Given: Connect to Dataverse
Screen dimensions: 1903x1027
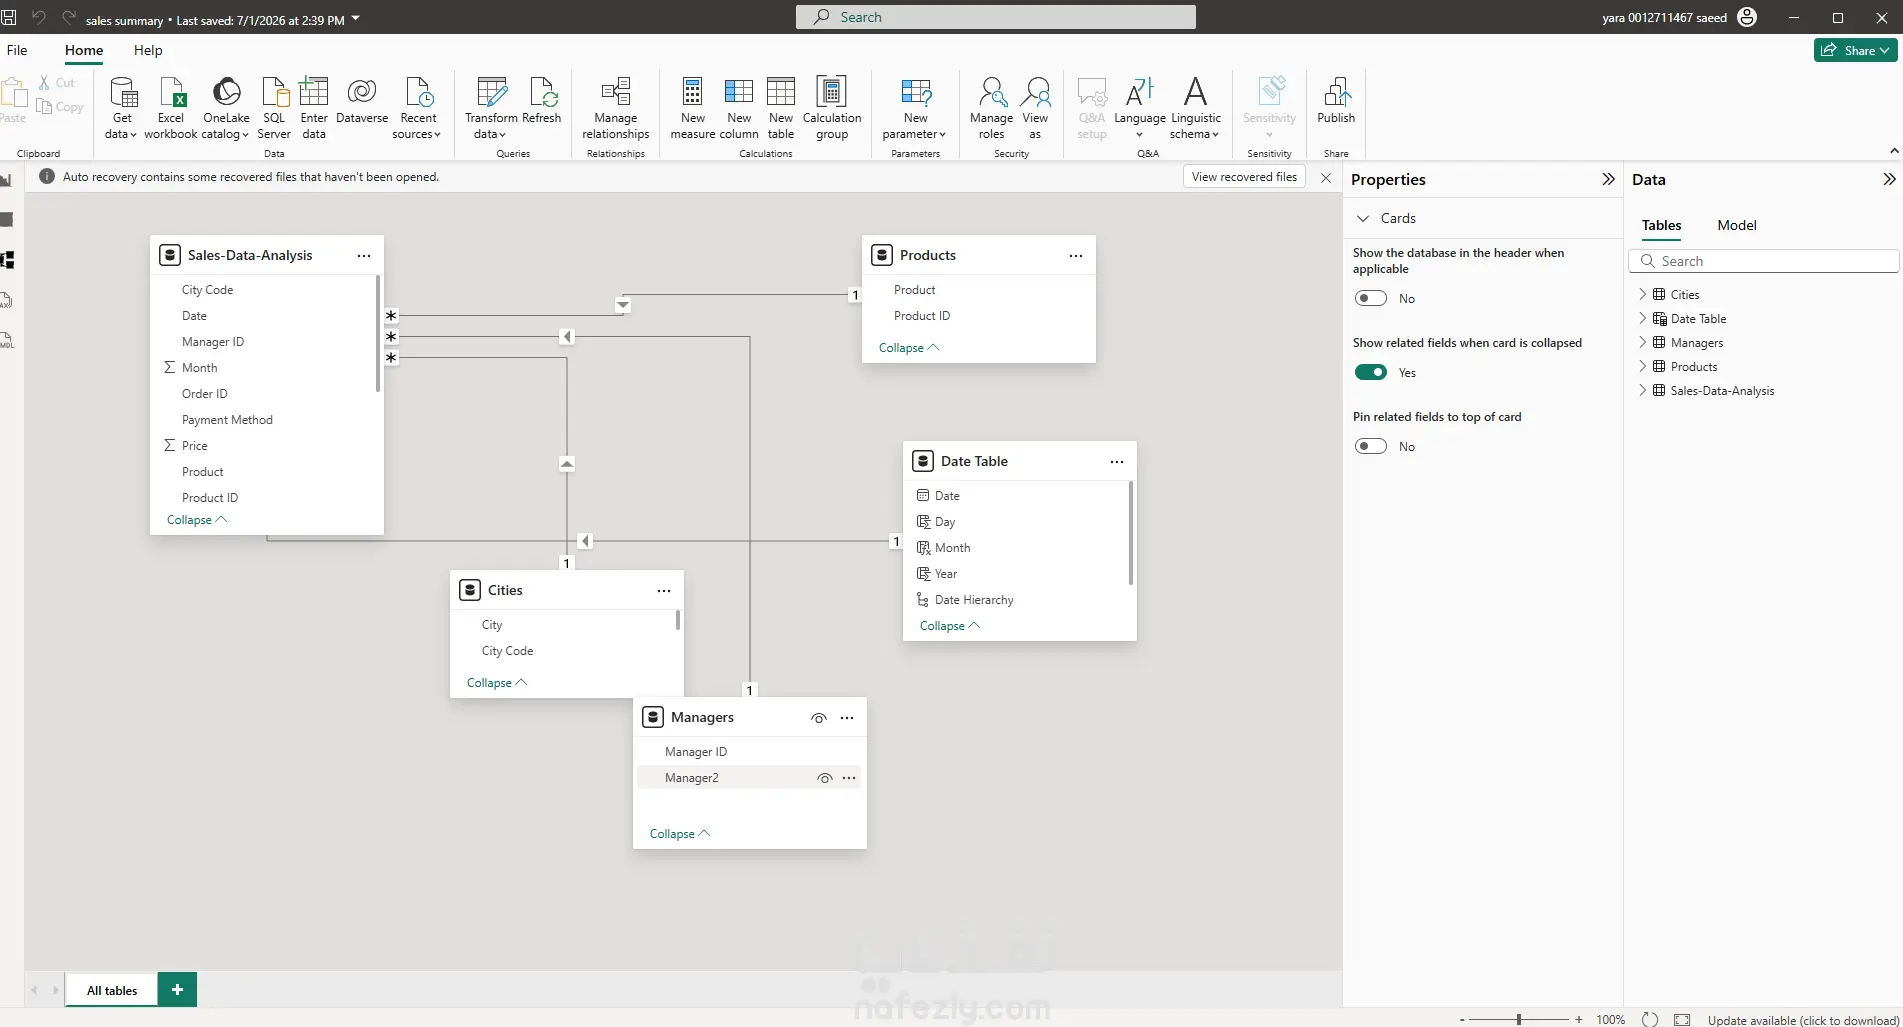Looking at the screenshot, I should click(x=362, y=100).
